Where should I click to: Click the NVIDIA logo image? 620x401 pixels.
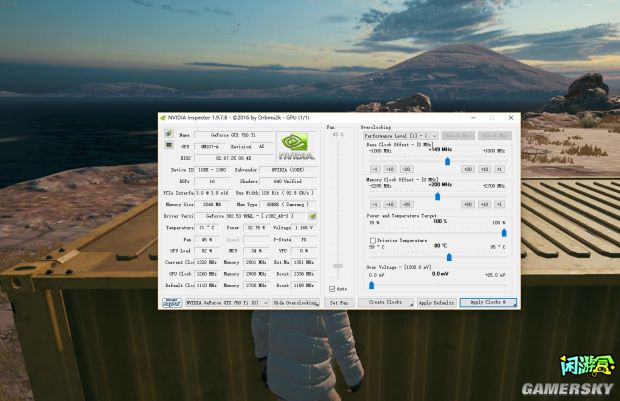tap(296, 146)
